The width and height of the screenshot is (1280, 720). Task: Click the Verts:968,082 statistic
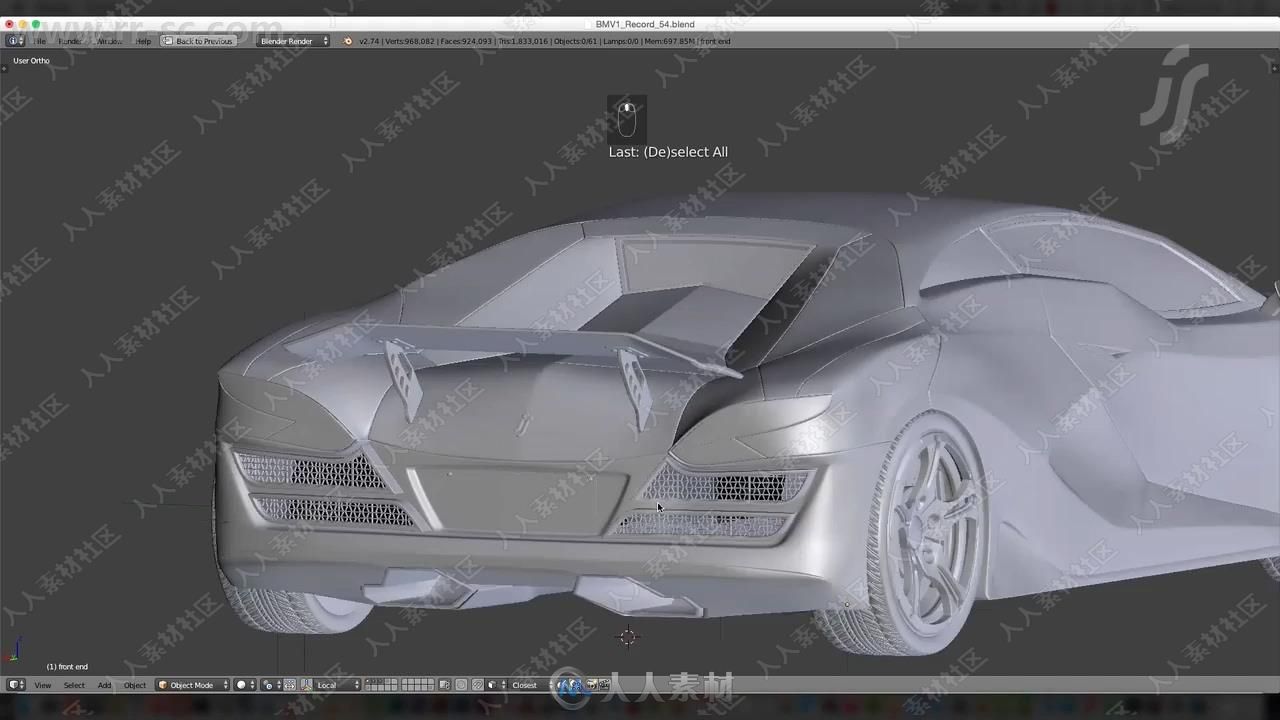(x=410, y=41)
